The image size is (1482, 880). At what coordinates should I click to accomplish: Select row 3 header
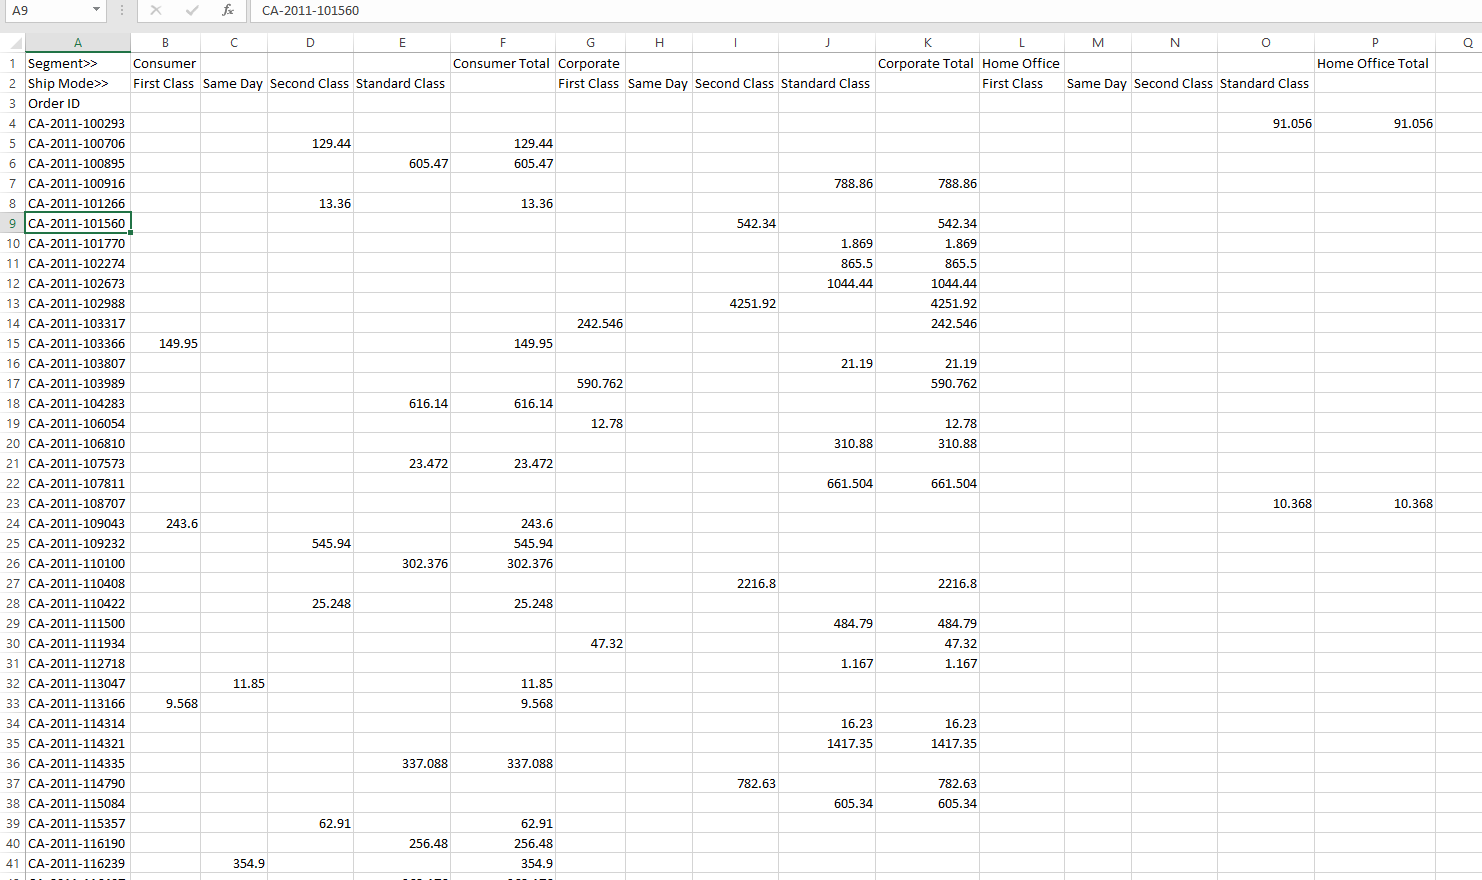pos(13,104)
